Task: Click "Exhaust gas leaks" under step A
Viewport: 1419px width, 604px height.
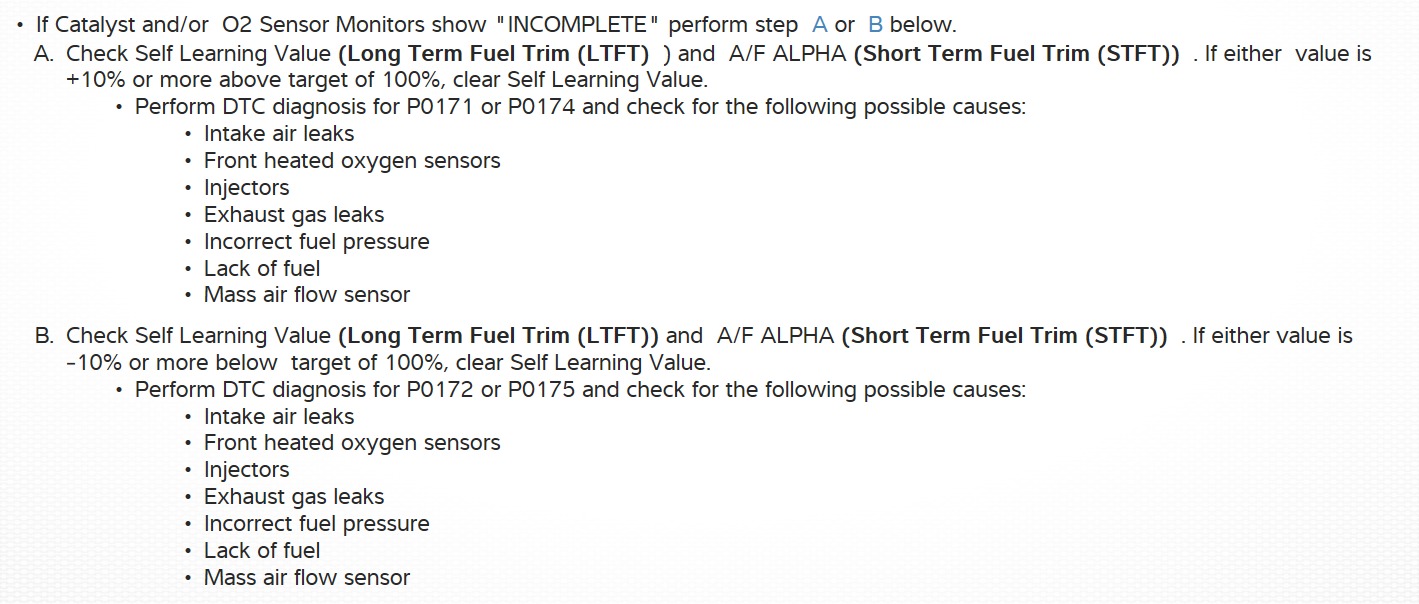Action: pos(294,215)
